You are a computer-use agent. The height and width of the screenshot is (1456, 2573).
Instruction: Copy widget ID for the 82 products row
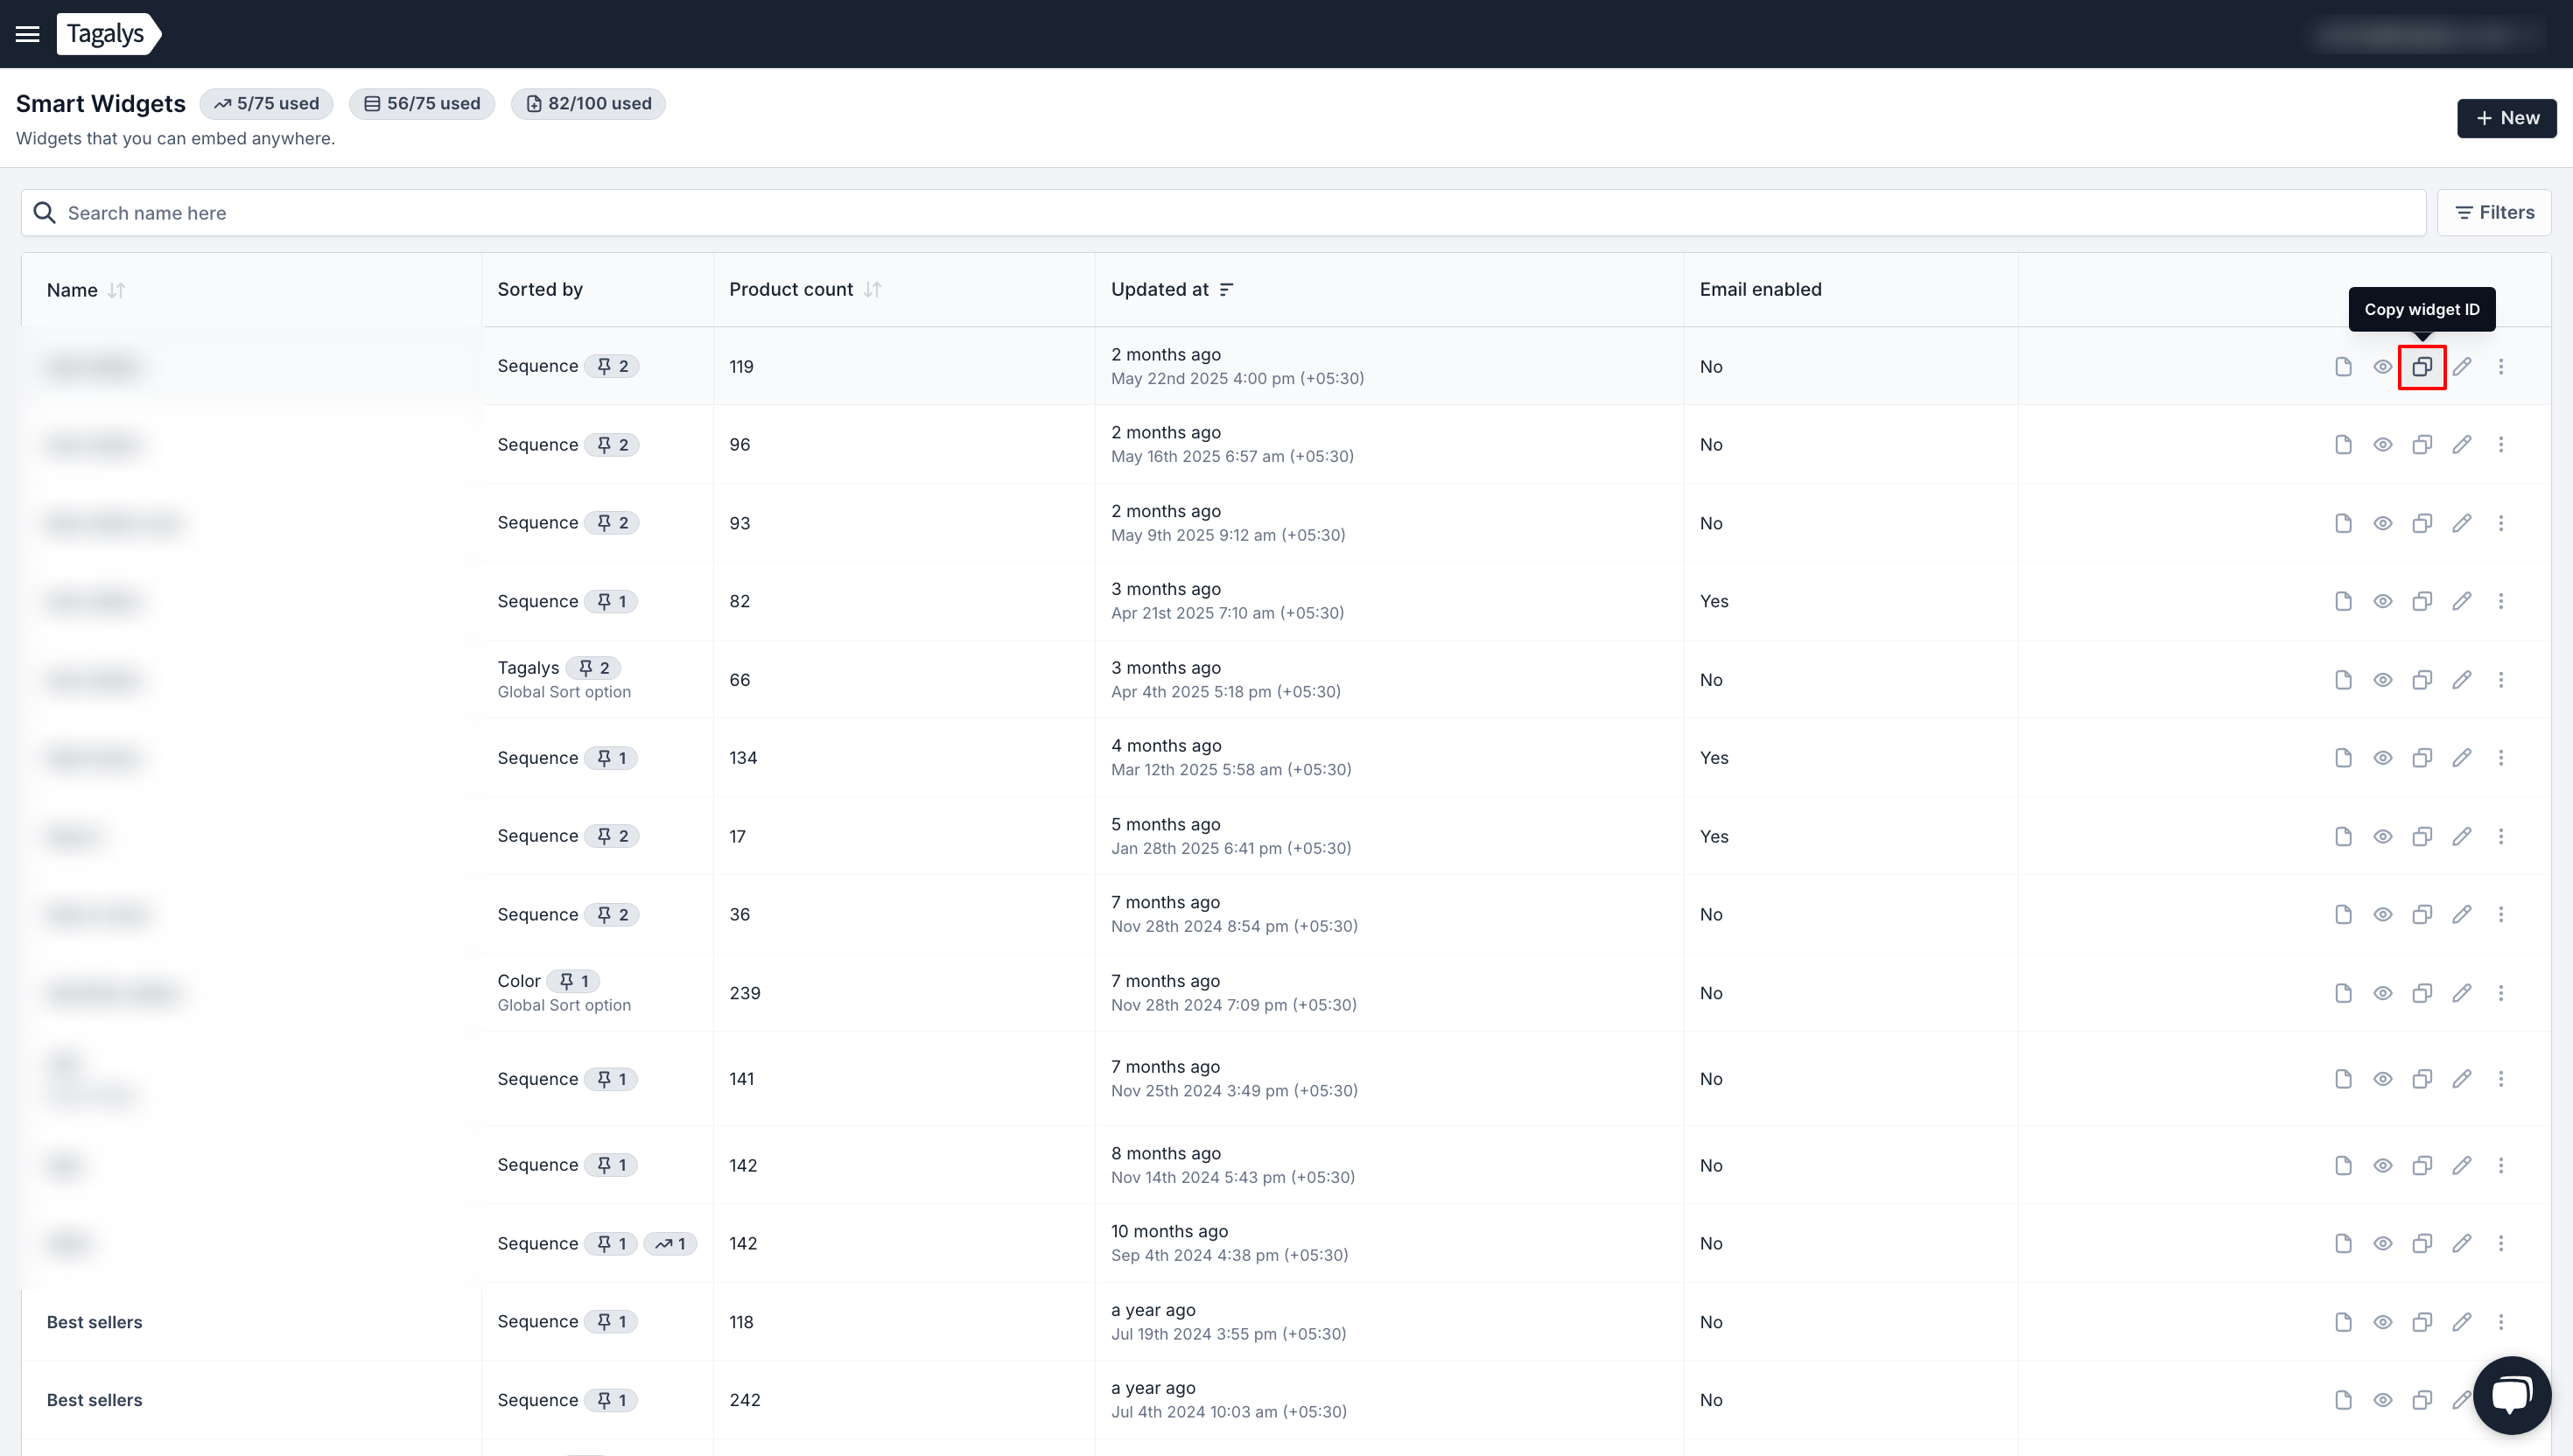pyautogui.click(x=2422, y=601)
